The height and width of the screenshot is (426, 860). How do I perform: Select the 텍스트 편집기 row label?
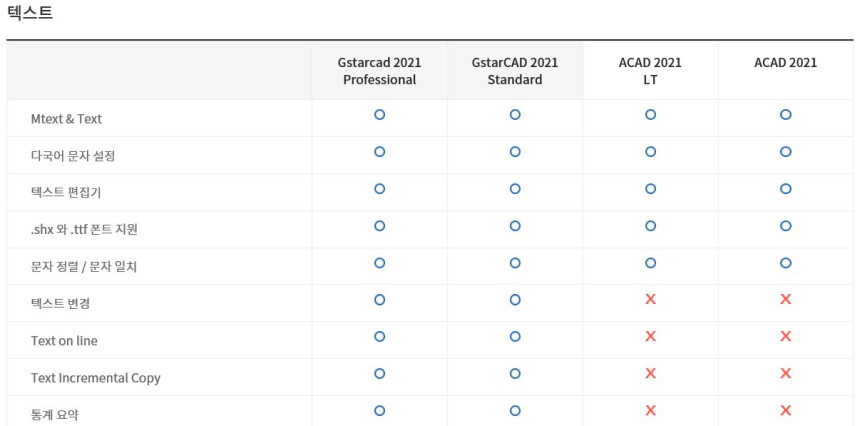pos(66,193)
